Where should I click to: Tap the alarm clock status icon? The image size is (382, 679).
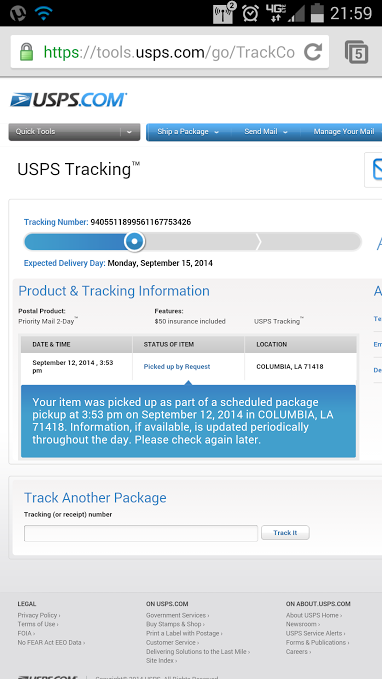250,13
